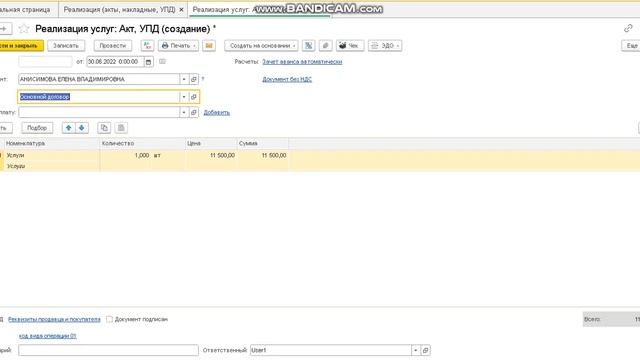Click the Всего total box
This screenshot has height=360, width=640.
pos(611,319)
